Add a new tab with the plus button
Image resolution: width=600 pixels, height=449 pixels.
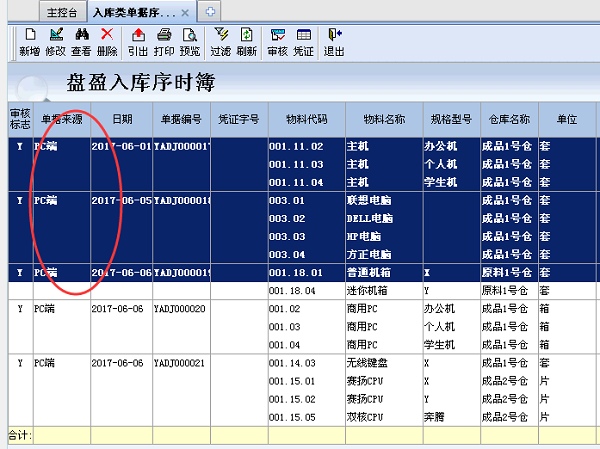[209, 12]
